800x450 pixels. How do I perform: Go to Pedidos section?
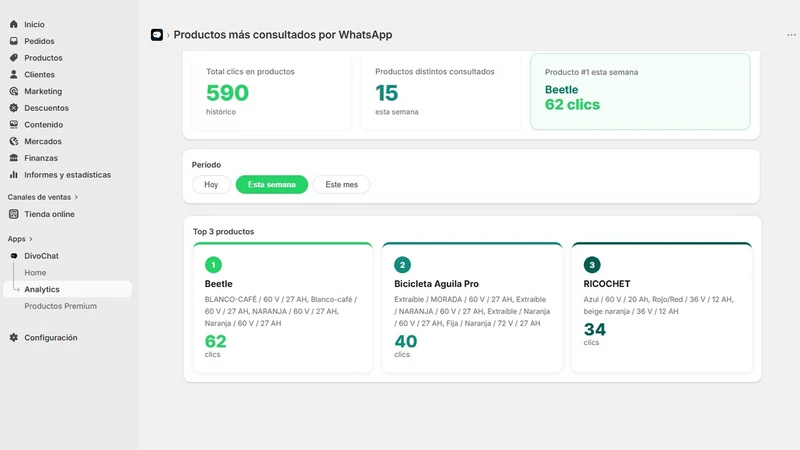pyautogui.click(x=39, y=41)
